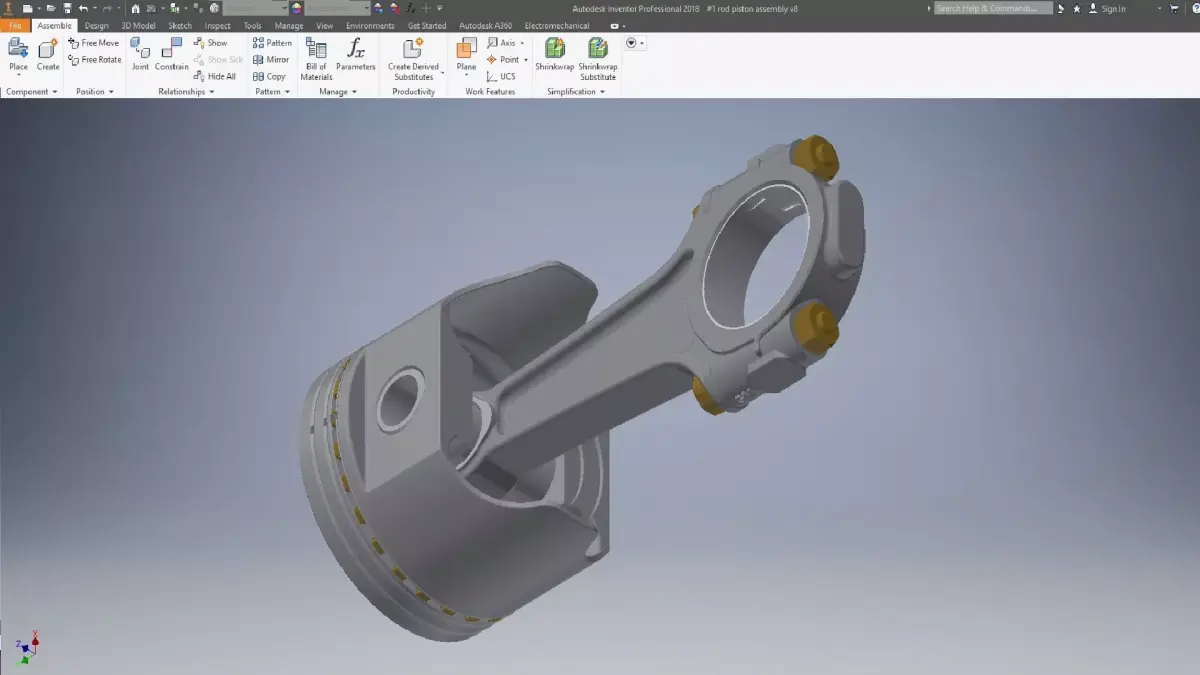Click Create Derived Substitutes

coord(413,59)
